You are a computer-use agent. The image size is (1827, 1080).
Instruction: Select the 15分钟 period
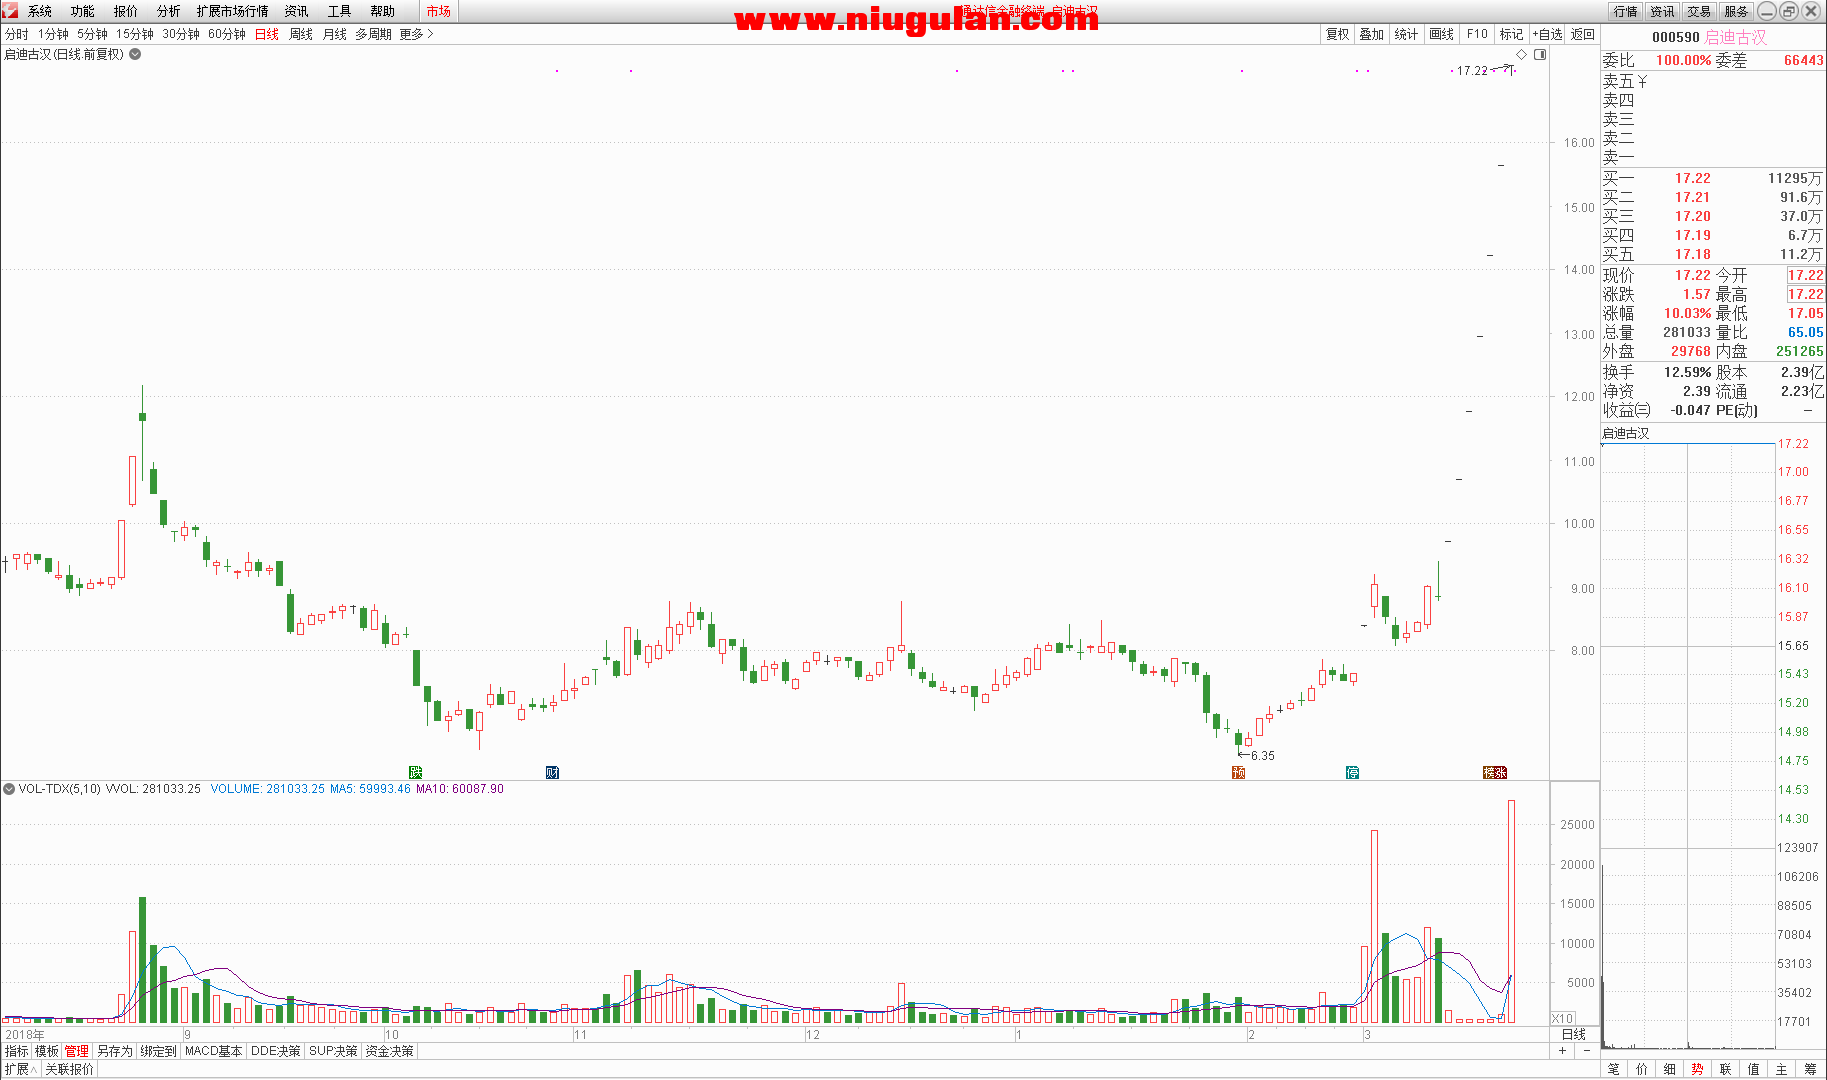[x=135, y=34]
